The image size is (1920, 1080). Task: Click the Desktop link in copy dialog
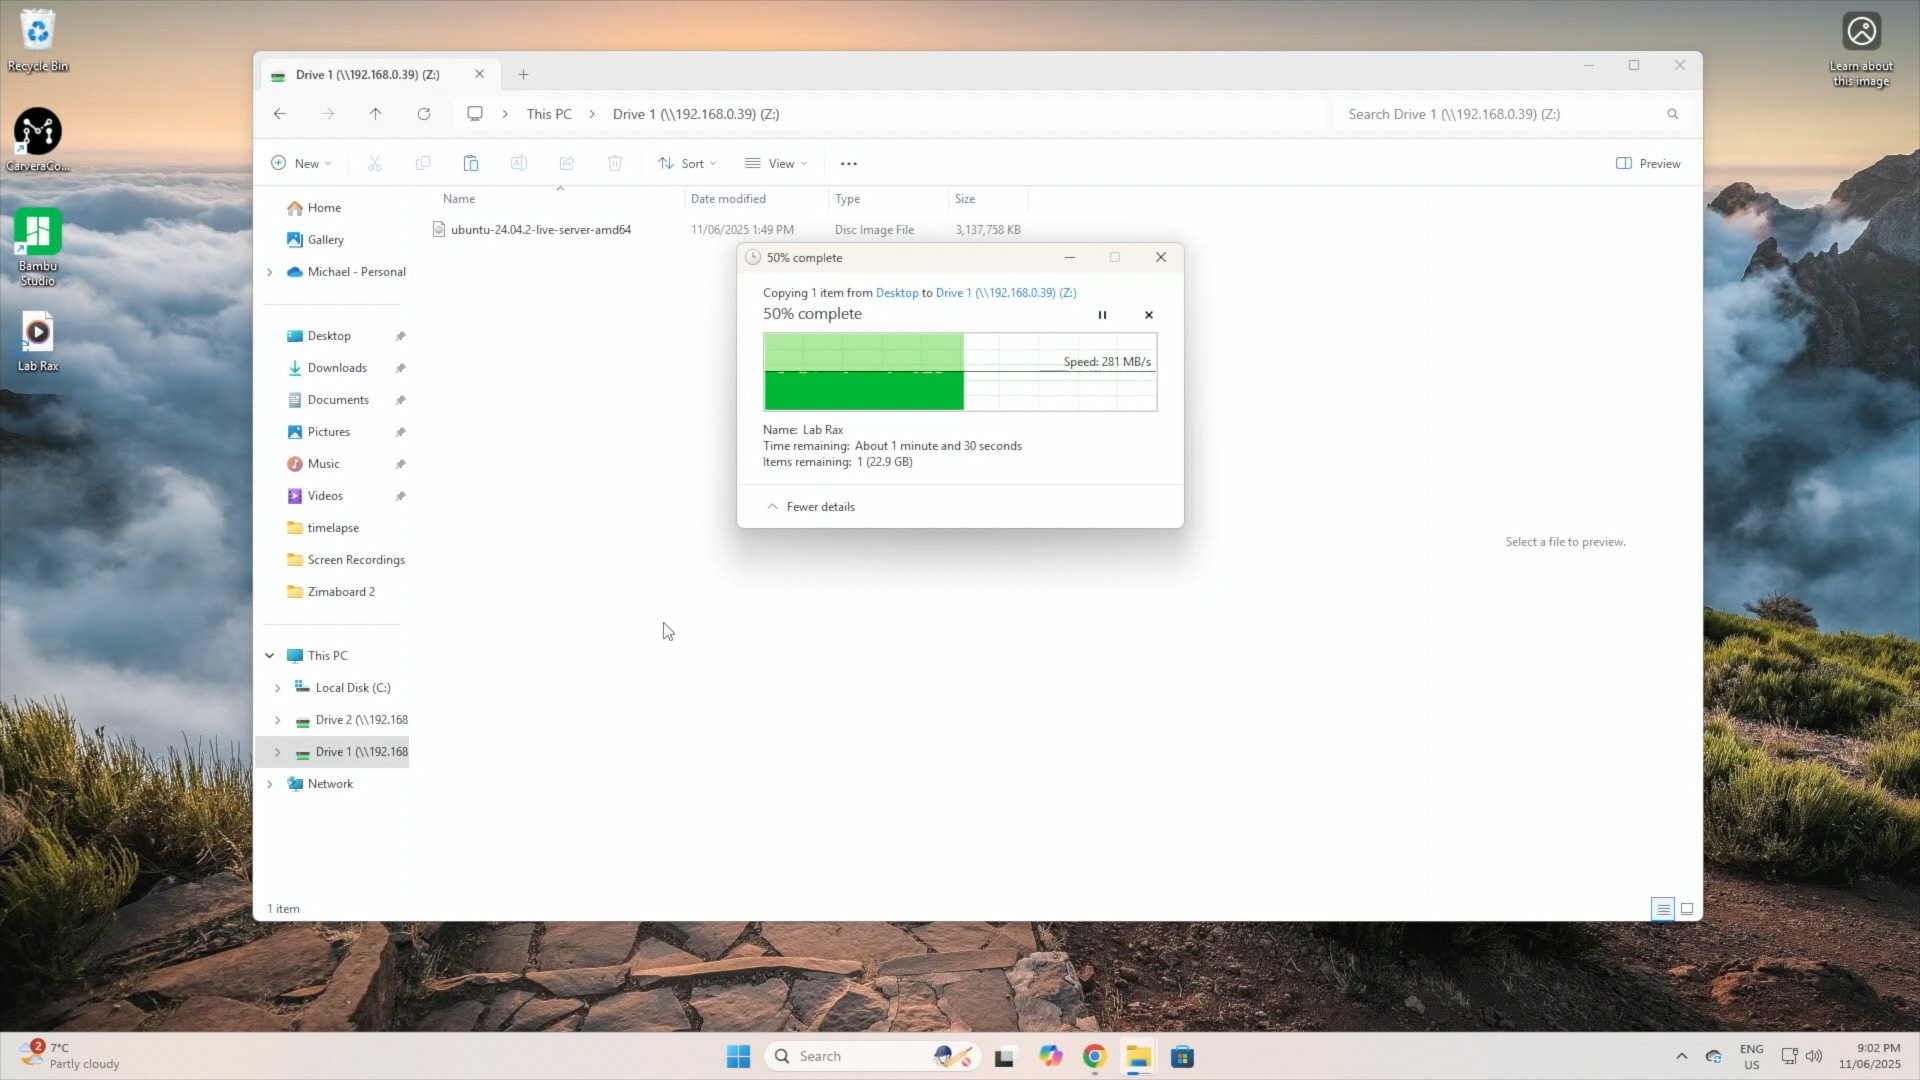click(x=896, y=293)
